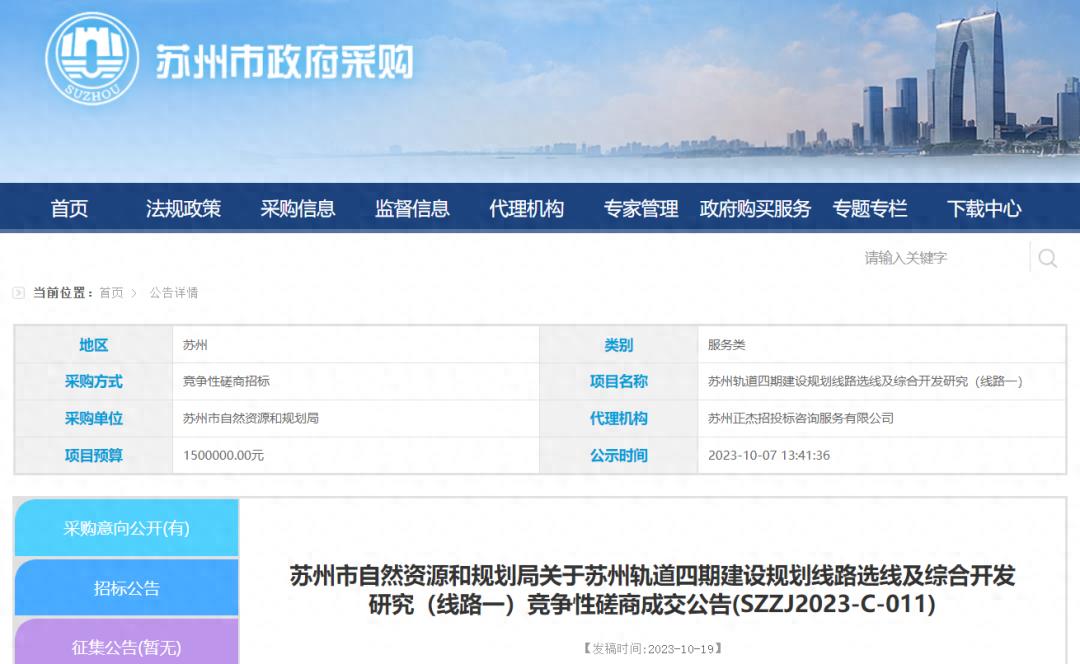
Task: Click the publish time 2023-10-07 13:41:36
Action: (x=769, y=455)
